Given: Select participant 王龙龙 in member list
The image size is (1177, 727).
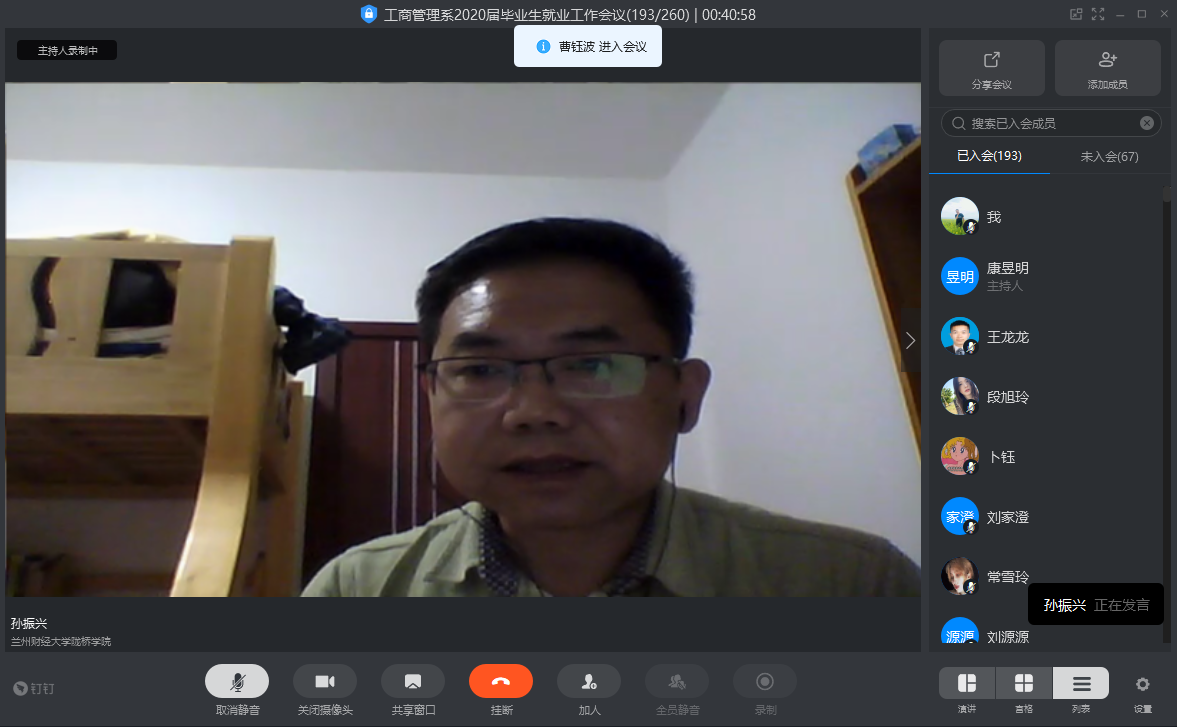Looking at the screenshot, I should tap(1008, 337).
